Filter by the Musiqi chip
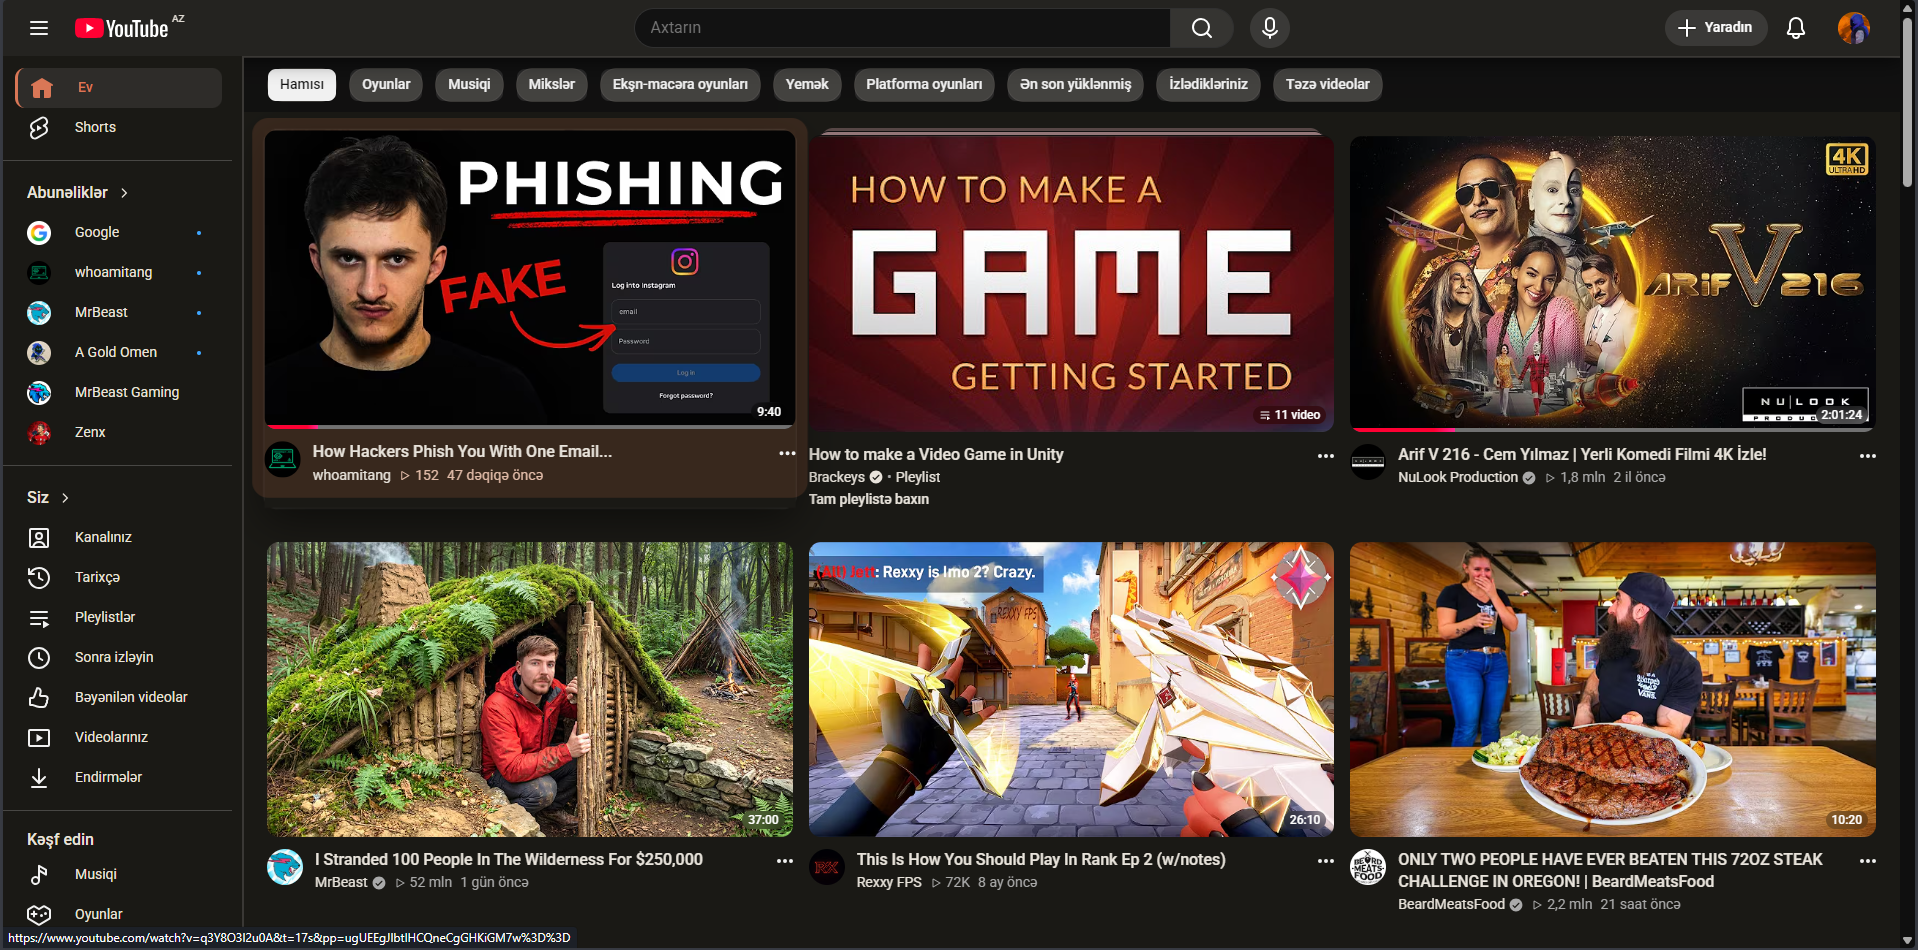The height and width of the screenshot is (950, 1918). pyautogui.click(x=469, y=85)
